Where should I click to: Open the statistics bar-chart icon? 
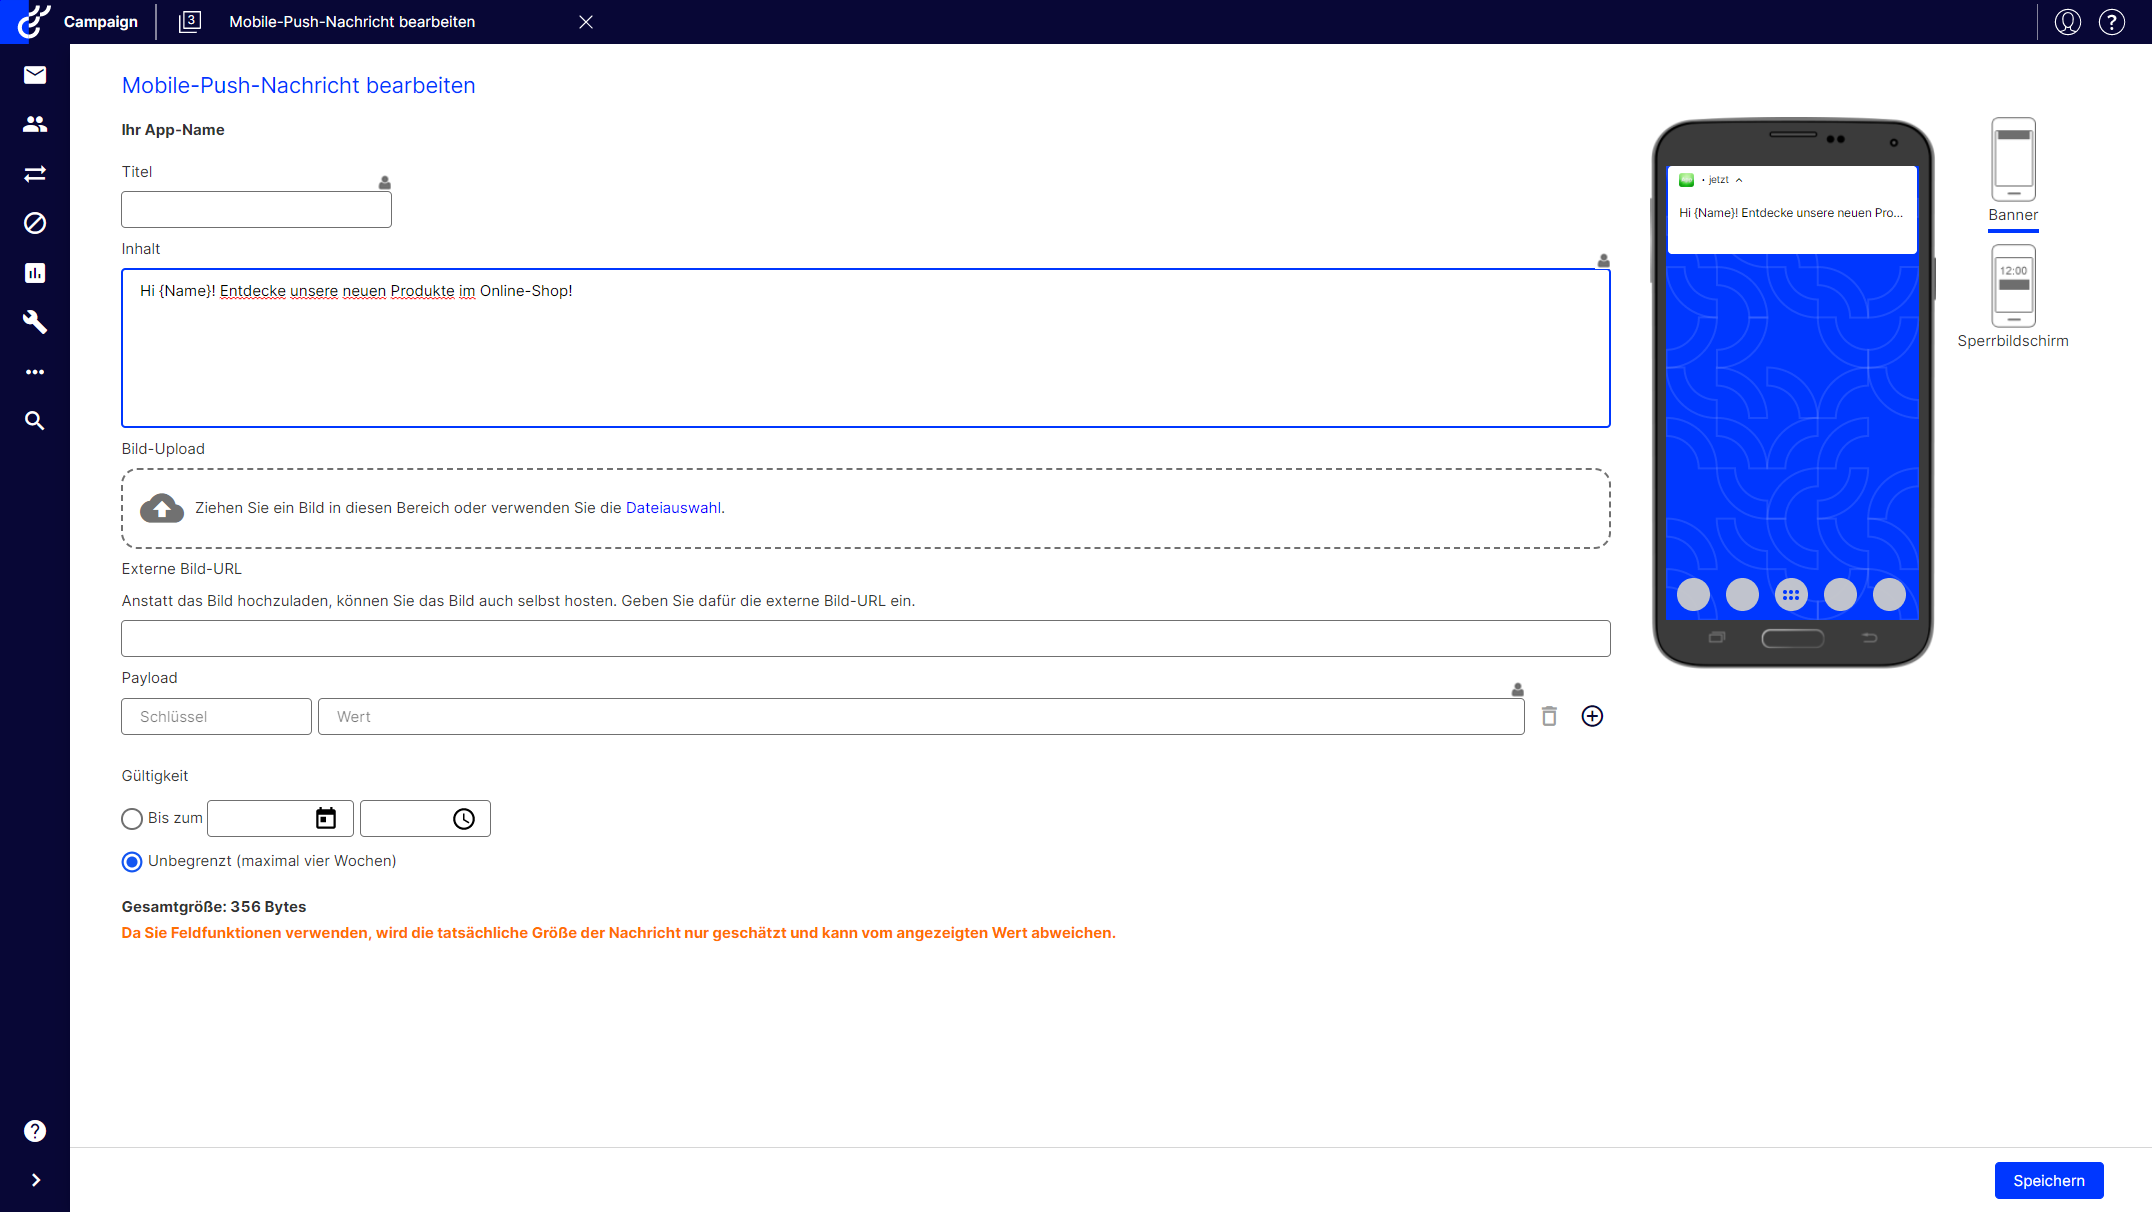coord(34,272)
